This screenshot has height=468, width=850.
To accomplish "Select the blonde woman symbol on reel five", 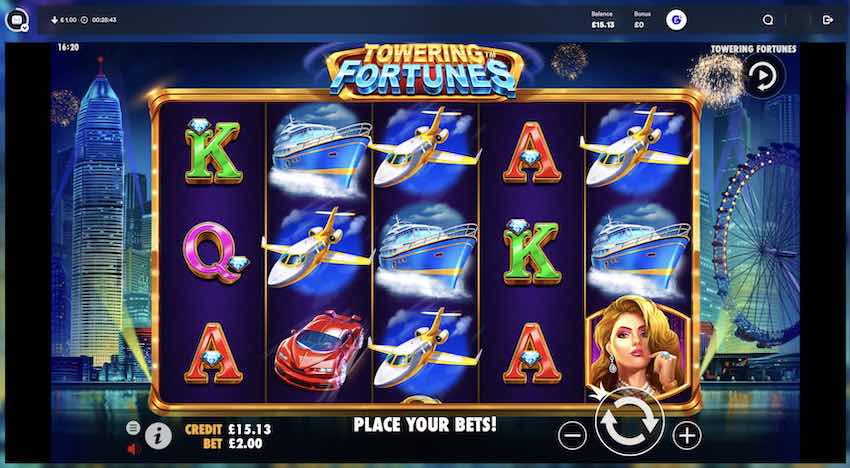I will pos(638,346).
